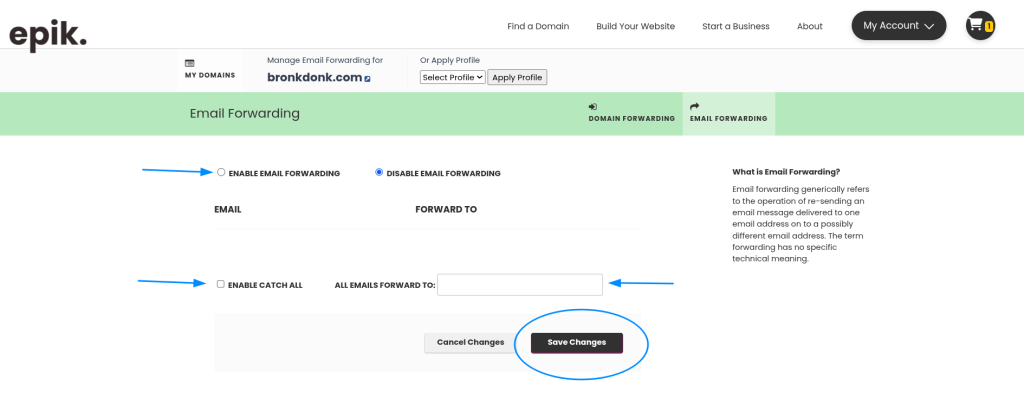Image resolution: width=1024 pixels, height=418 pixels.
Task: Open the About menu item
Action: tap(809, 26)
